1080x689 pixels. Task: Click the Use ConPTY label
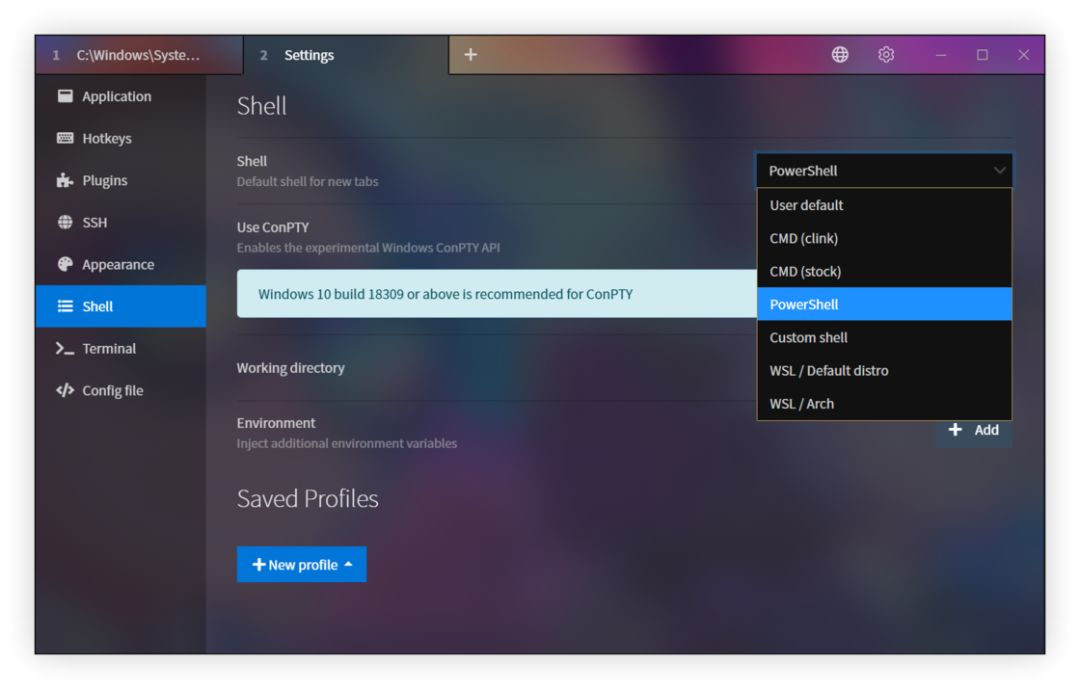(x=273, y=227)
